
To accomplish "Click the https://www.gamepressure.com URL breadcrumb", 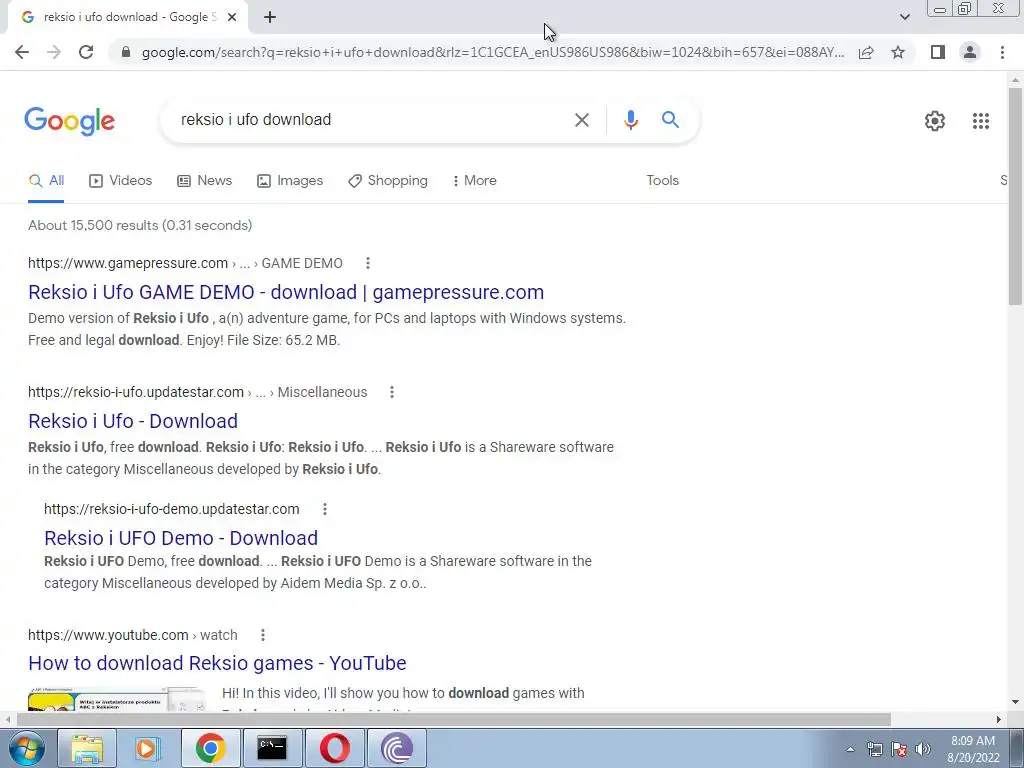I will (128, 263).
